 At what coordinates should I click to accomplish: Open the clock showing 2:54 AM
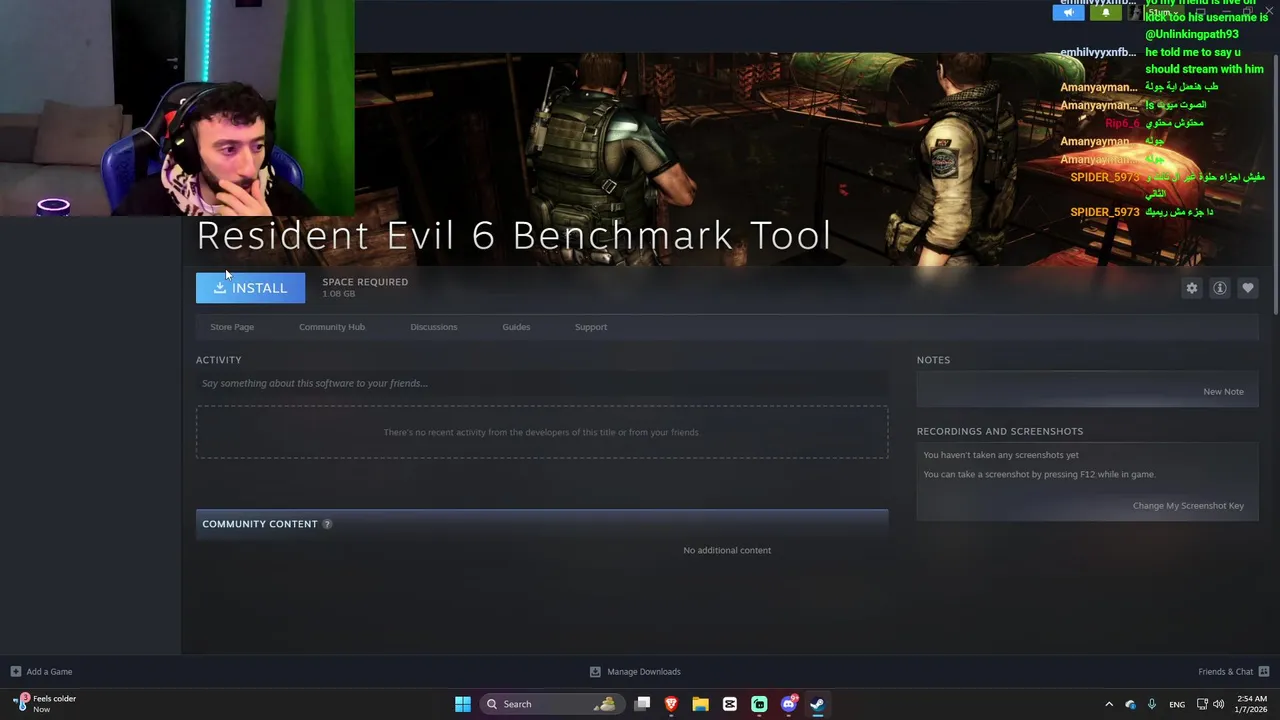point(1251,704)
